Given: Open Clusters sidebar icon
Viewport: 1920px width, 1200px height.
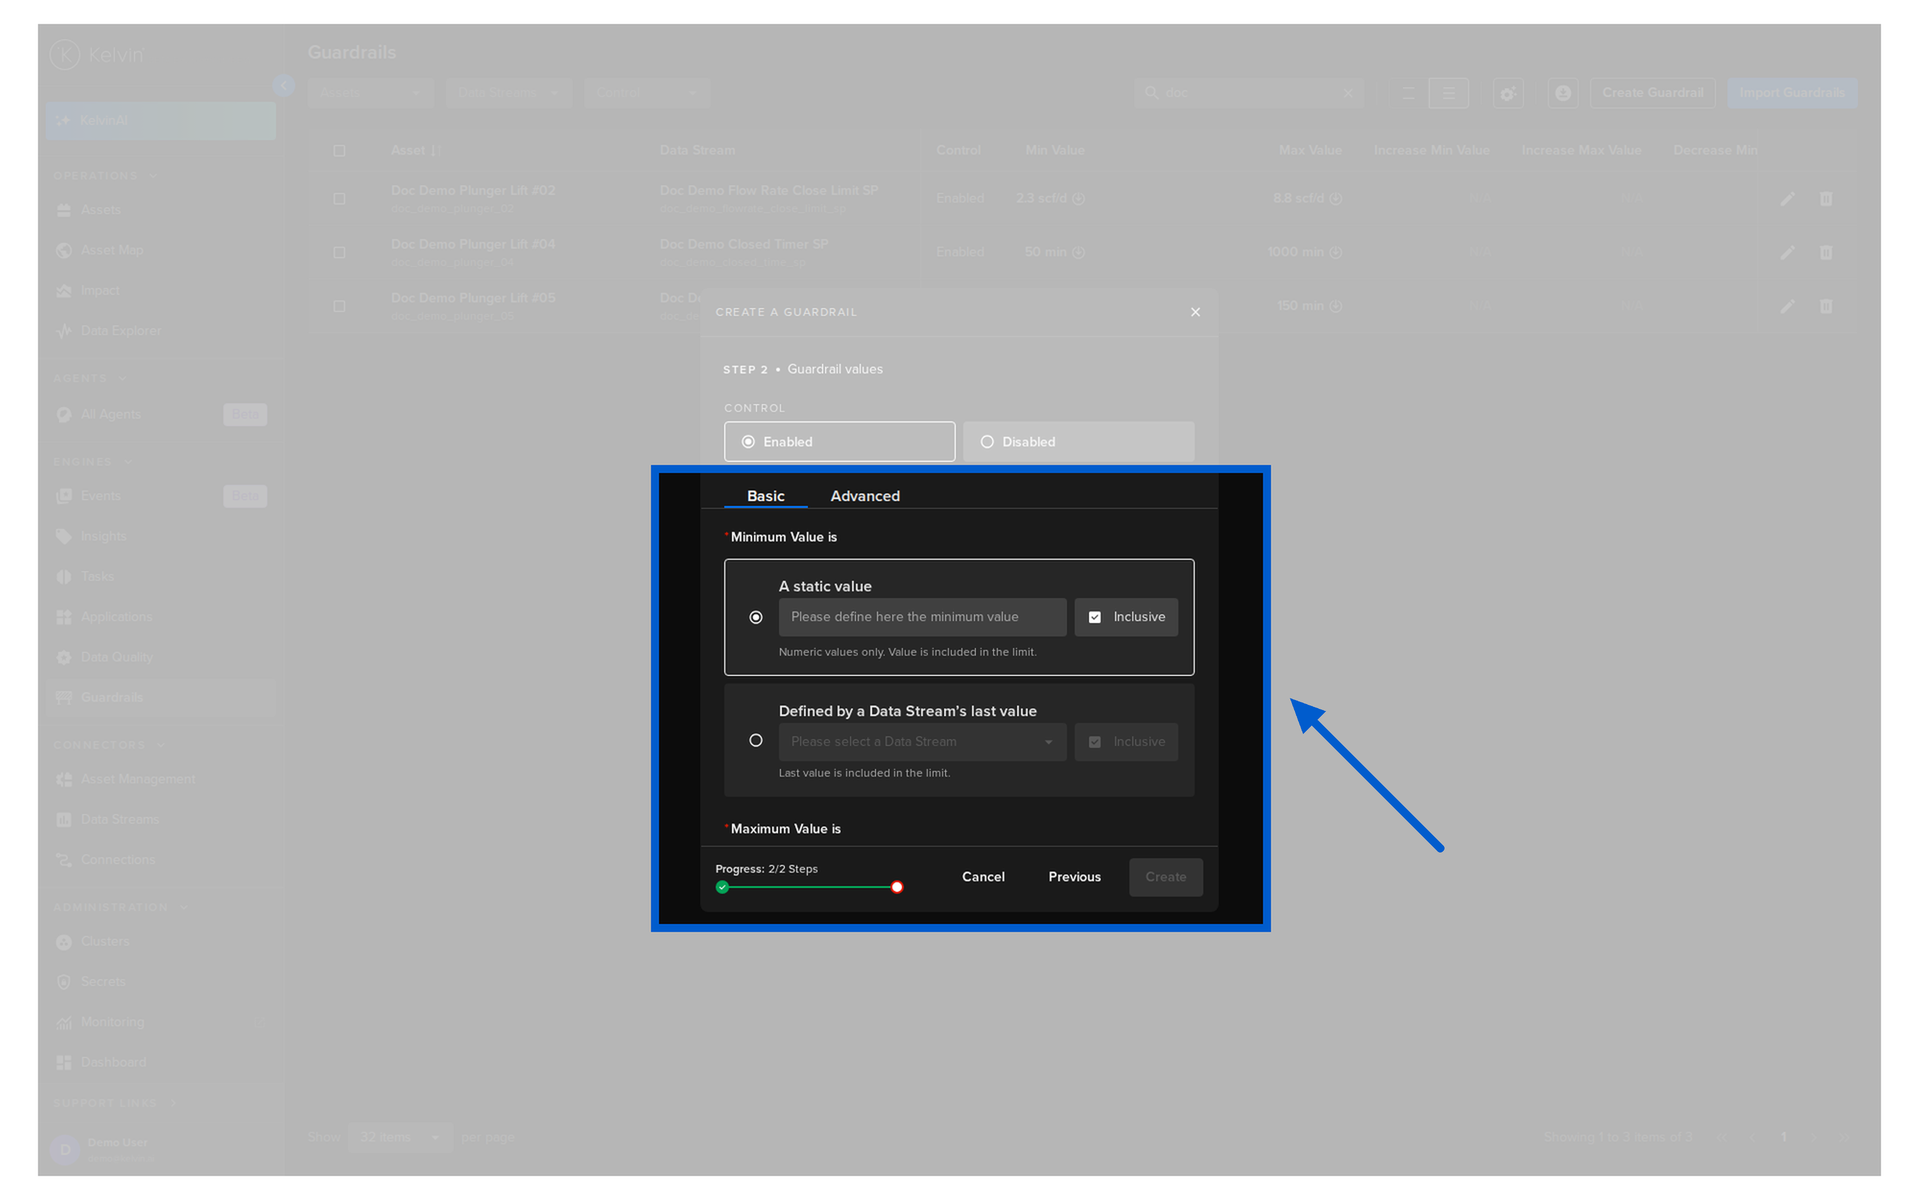Looking at the screenshot, I should (x=64, y=941).
